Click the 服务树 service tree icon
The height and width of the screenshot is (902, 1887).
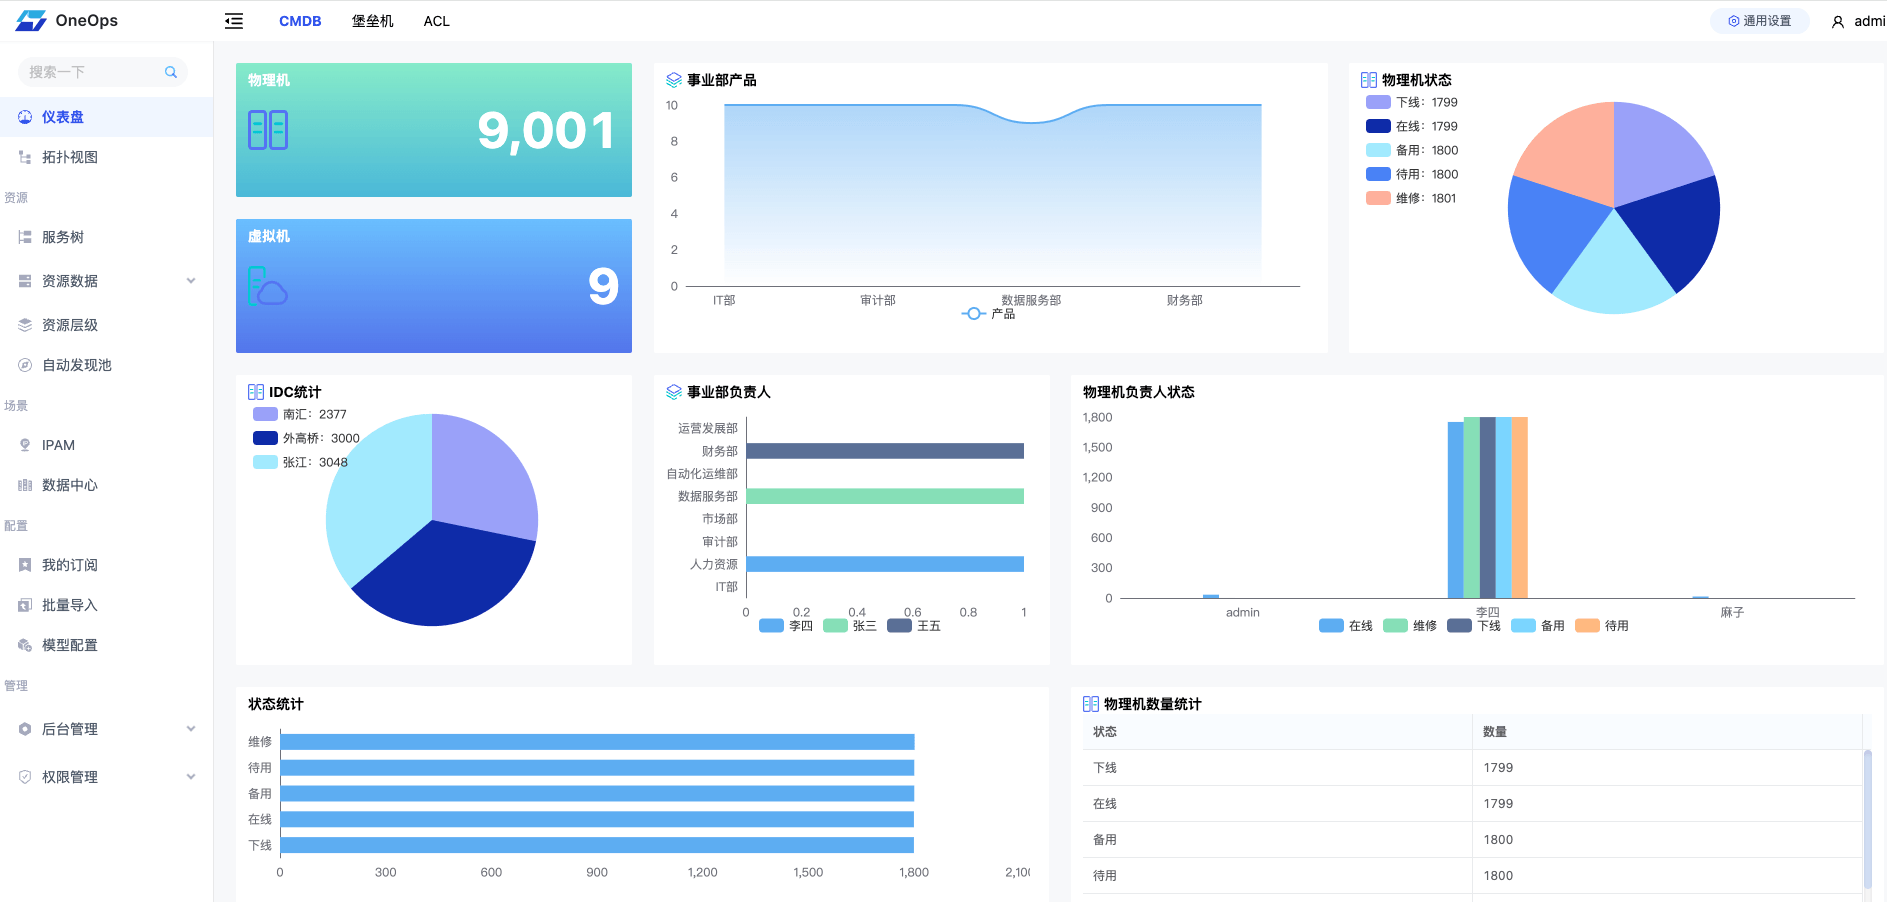coord(25,237)
